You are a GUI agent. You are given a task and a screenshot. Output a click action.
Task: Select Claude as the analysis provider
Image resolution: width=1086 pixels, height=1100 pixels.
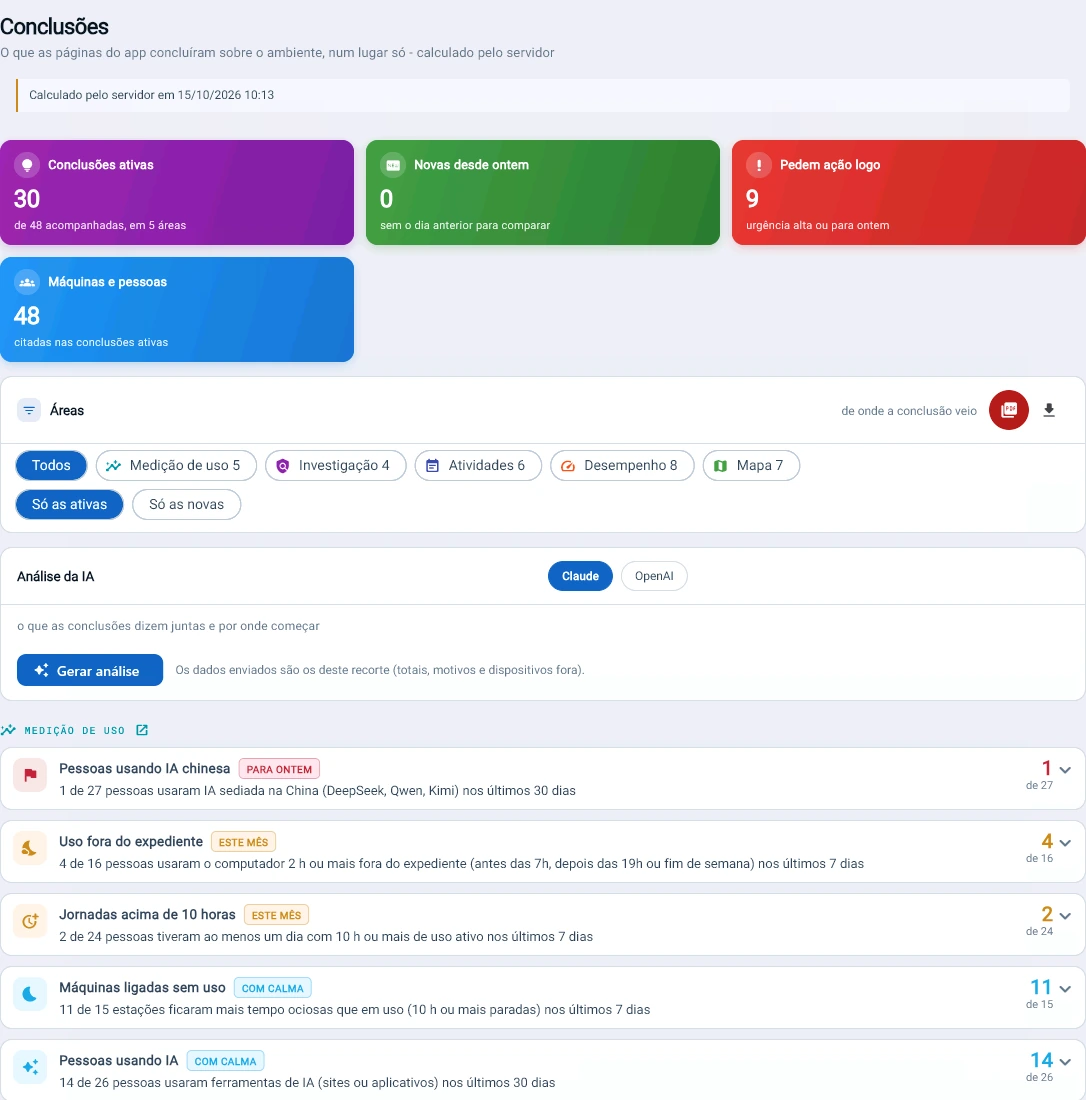tap(580, 576)
